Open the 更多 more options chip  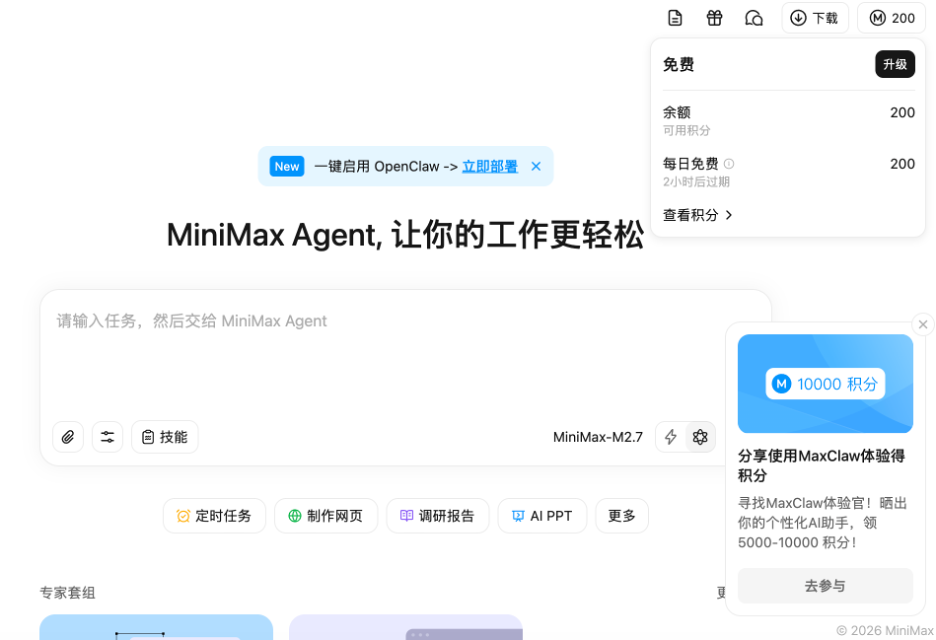tap(622, 516)
